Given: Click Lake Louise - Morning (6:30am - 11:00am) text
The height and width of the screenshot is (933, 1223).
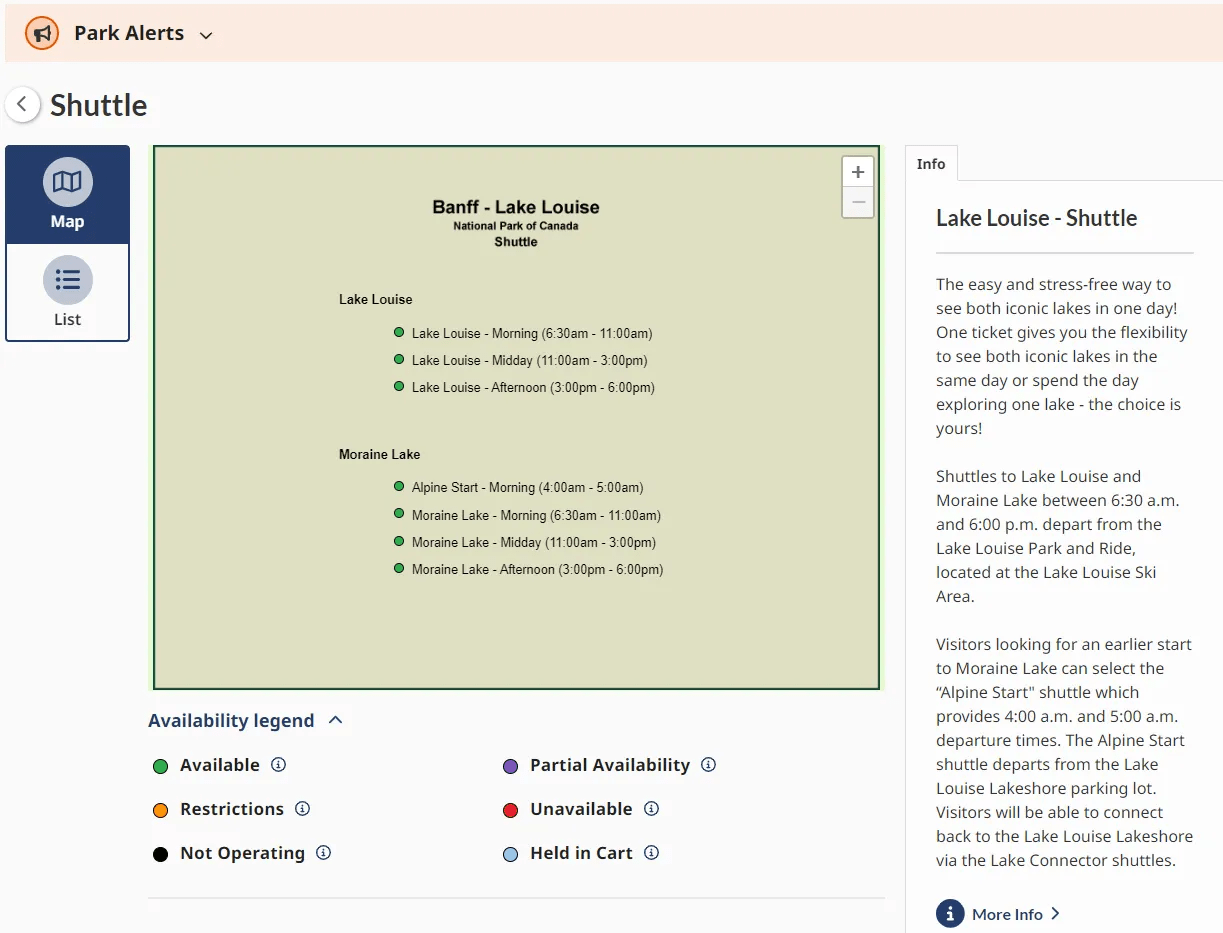Looking at the screenshot, I should click(532, 333).
